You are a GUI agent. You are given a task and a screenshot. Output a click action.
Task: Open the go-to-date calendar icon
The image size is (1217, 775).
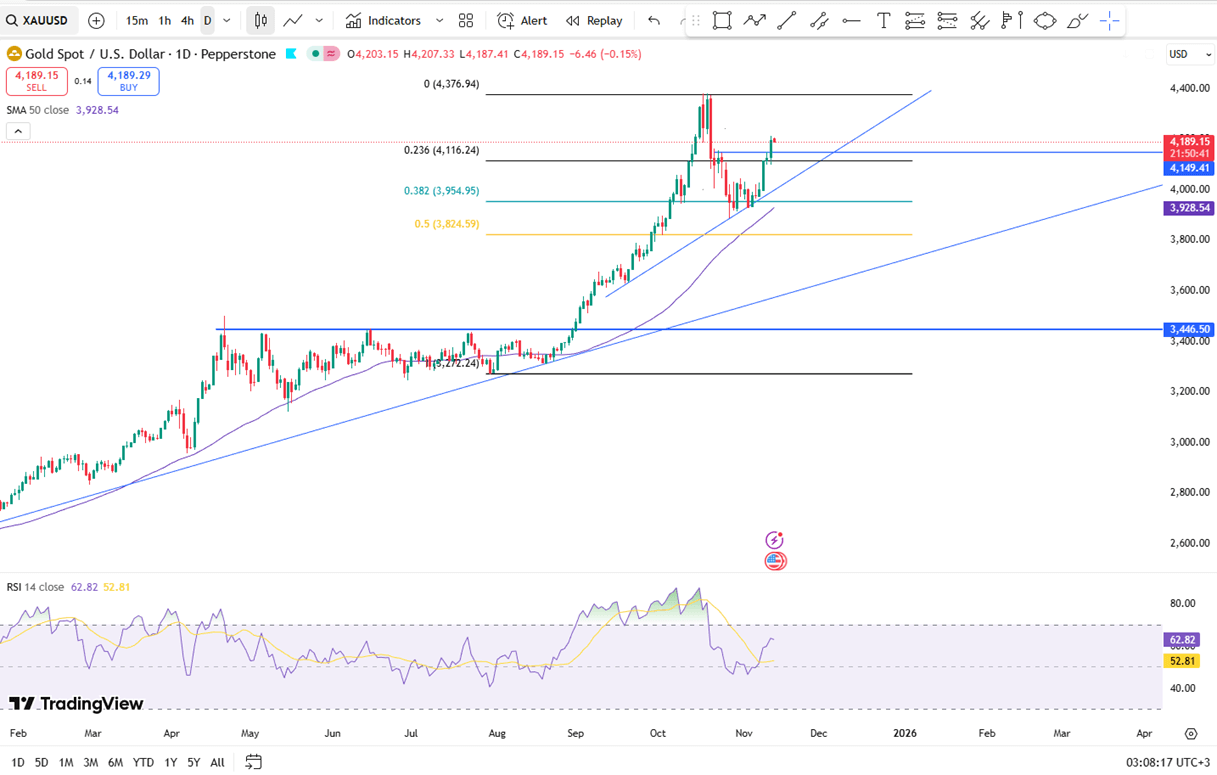(253, 762)
